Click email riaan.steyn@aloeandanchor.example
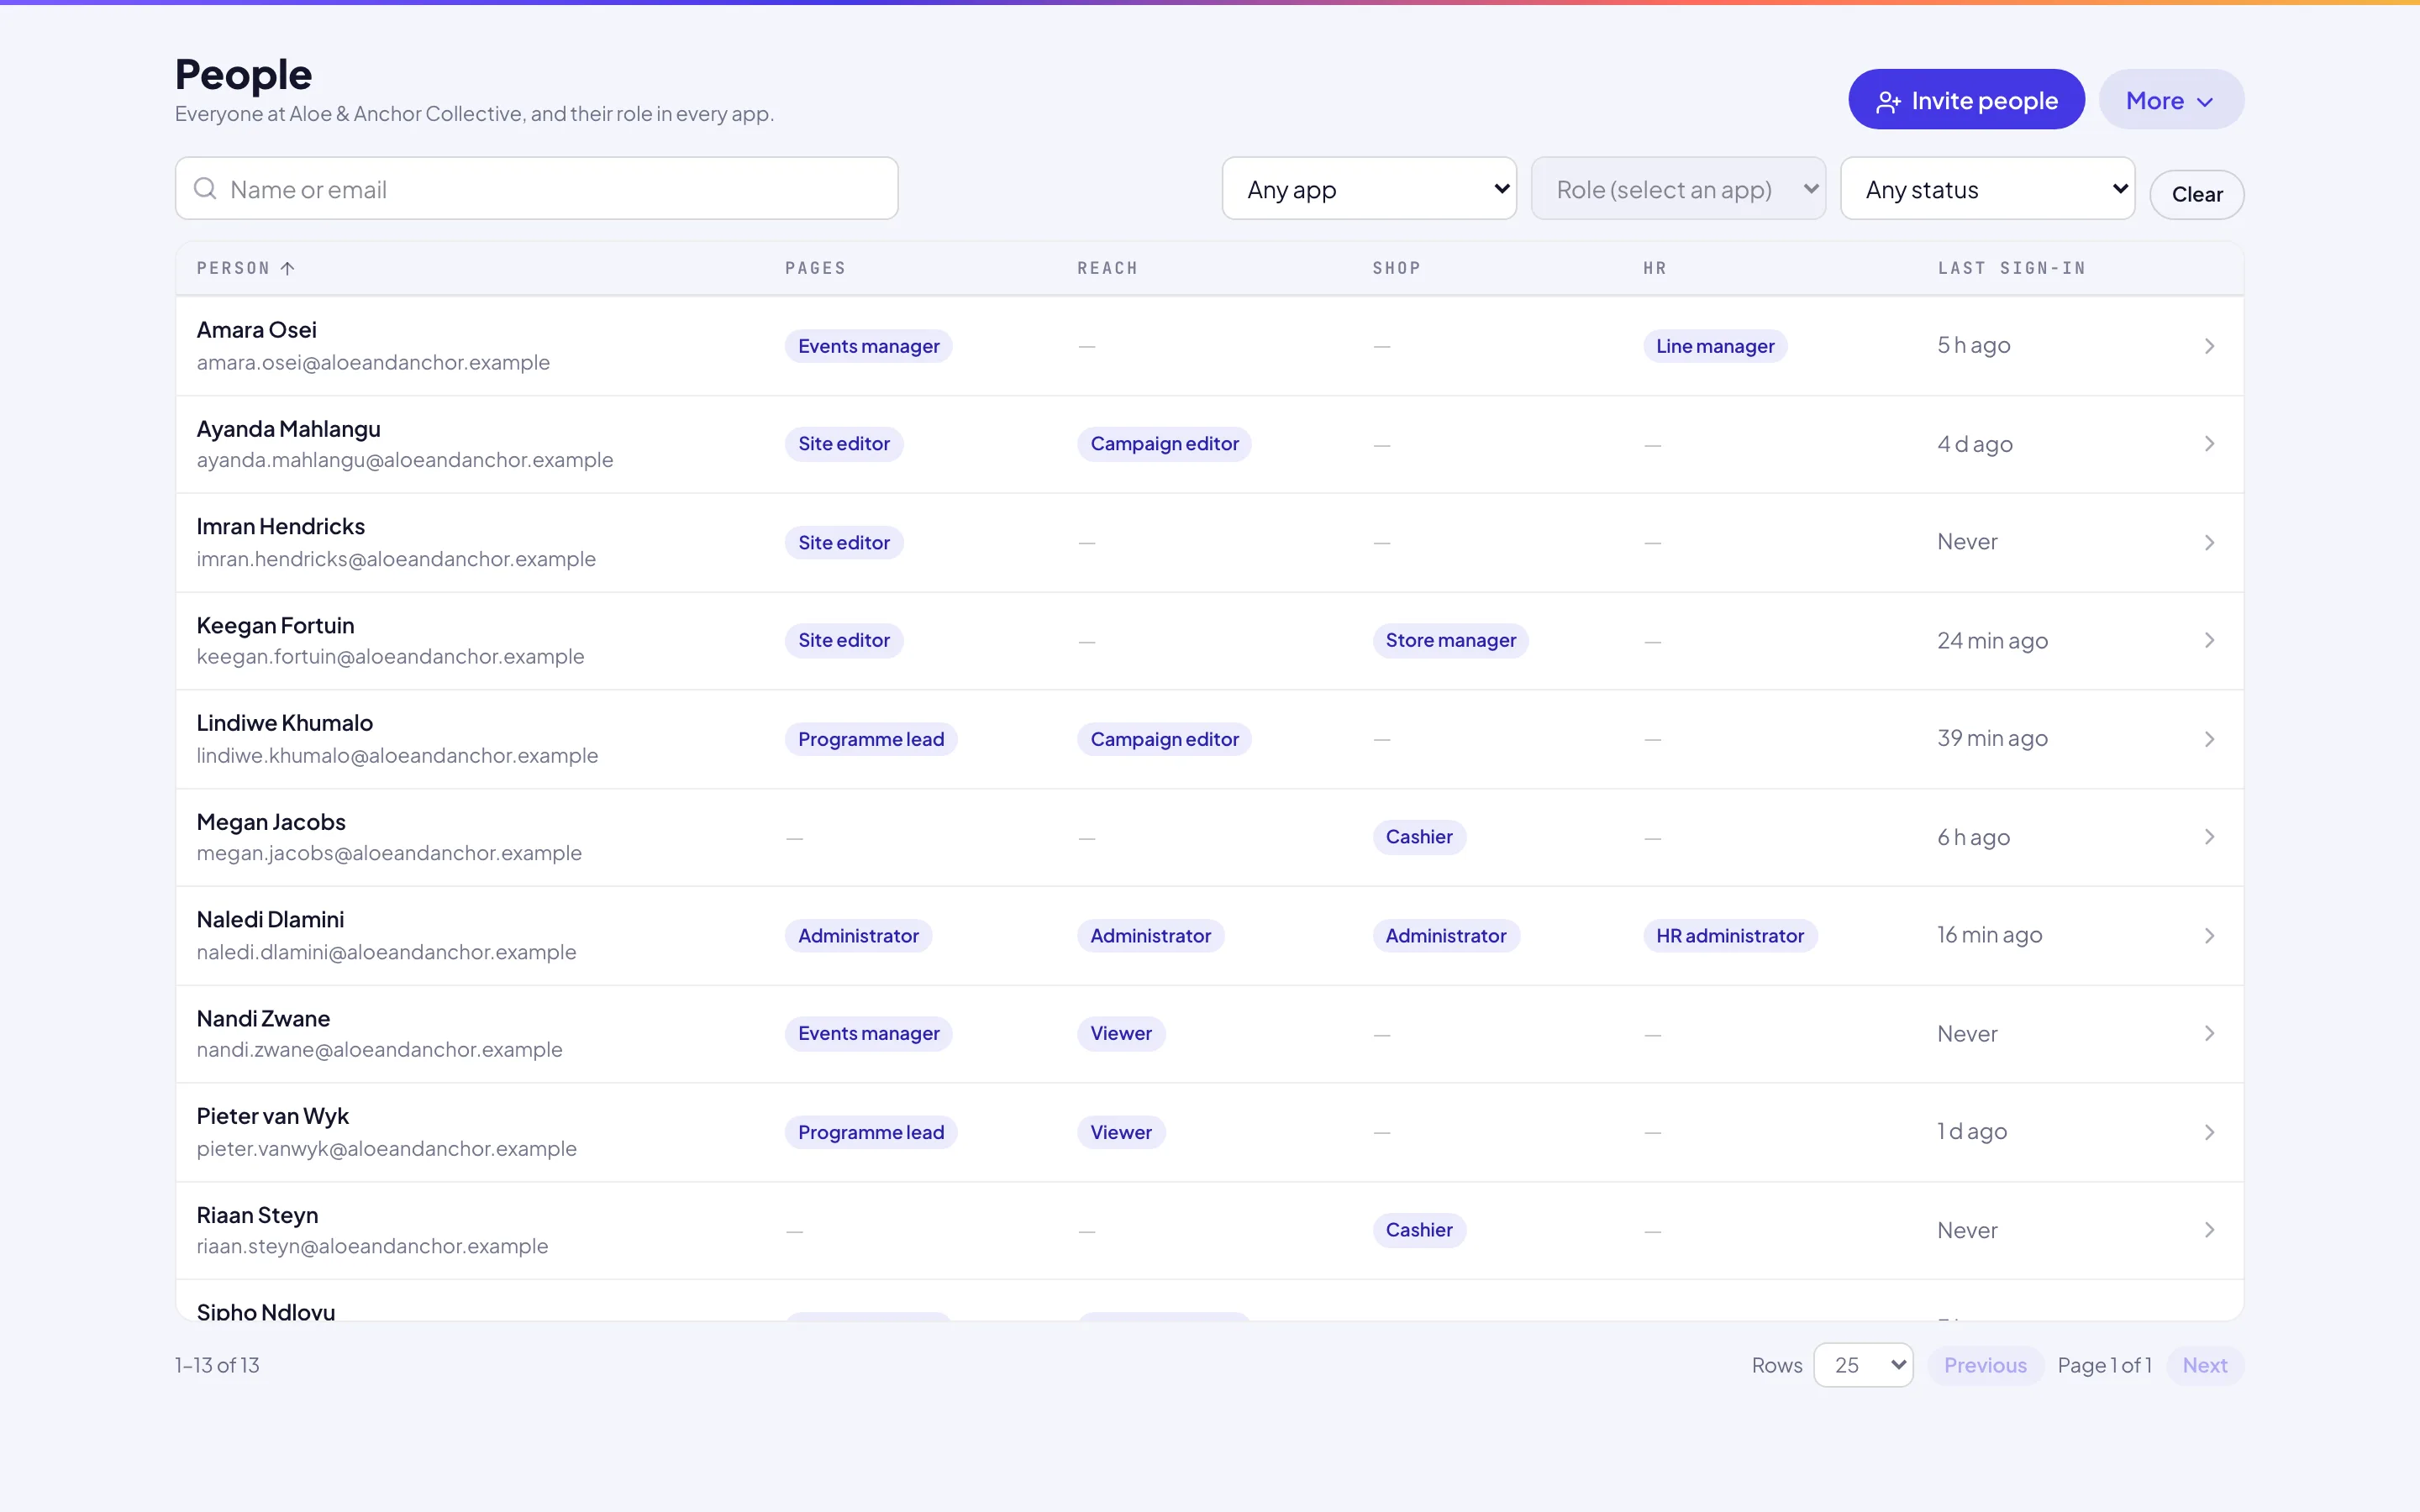This screenshot has width=2420, height=1512. [x=372, y=1246]
